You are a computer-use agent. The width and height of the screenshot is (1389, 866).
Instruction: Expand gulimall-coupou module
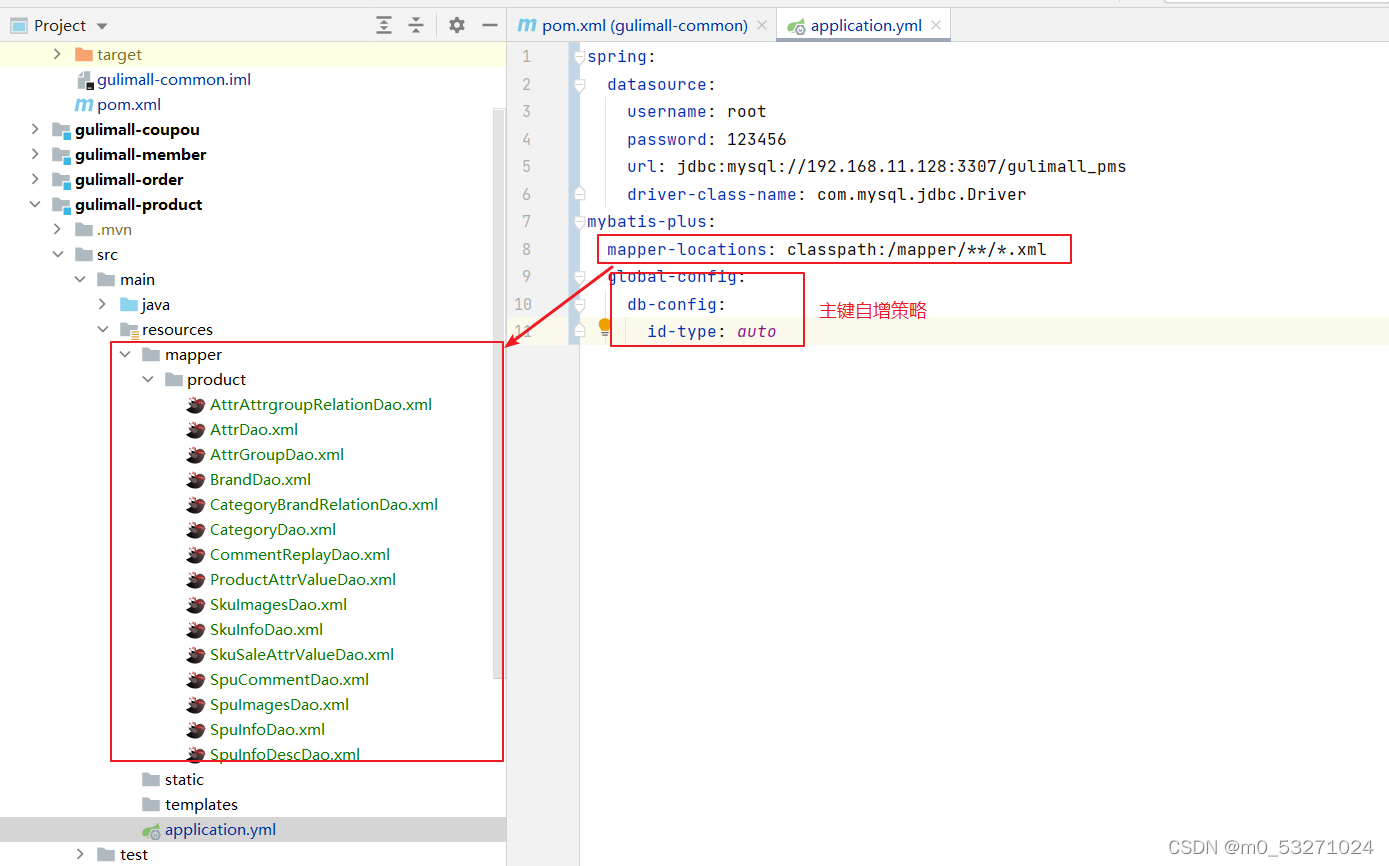[35, 129]
